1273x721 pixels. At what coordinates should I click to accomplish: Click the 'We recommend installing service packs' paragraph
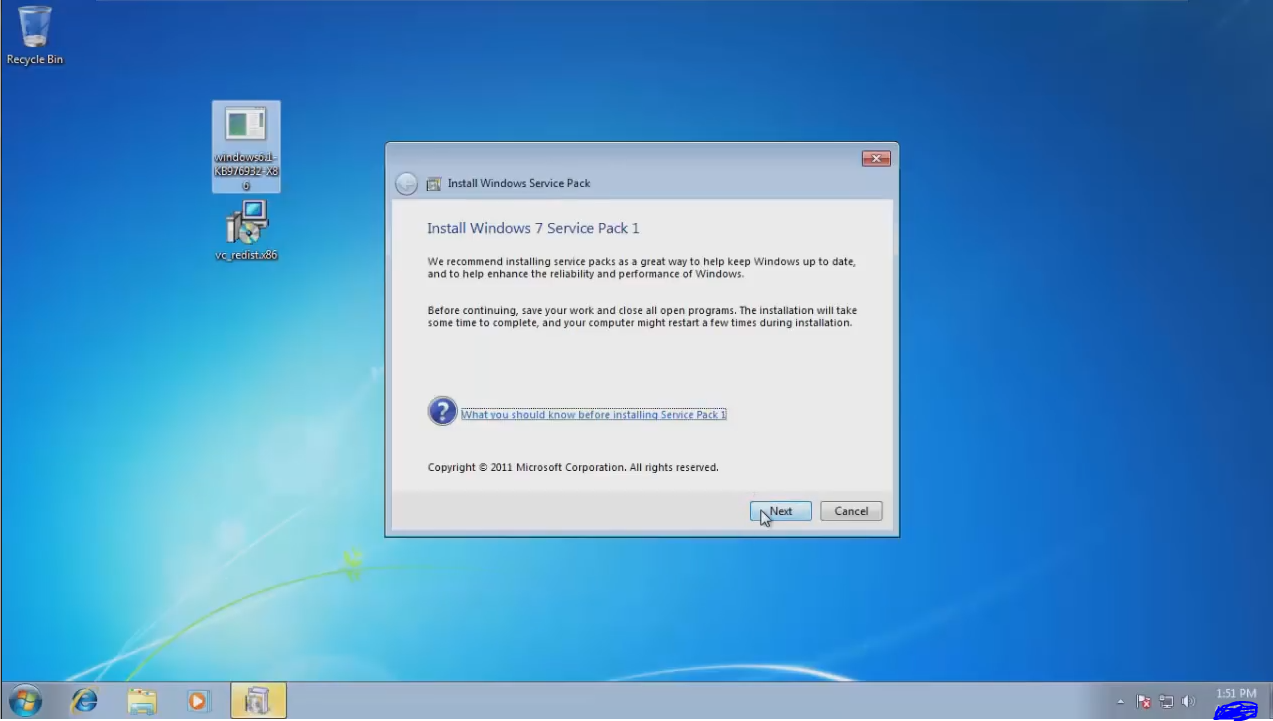click(x=641, y=268)
